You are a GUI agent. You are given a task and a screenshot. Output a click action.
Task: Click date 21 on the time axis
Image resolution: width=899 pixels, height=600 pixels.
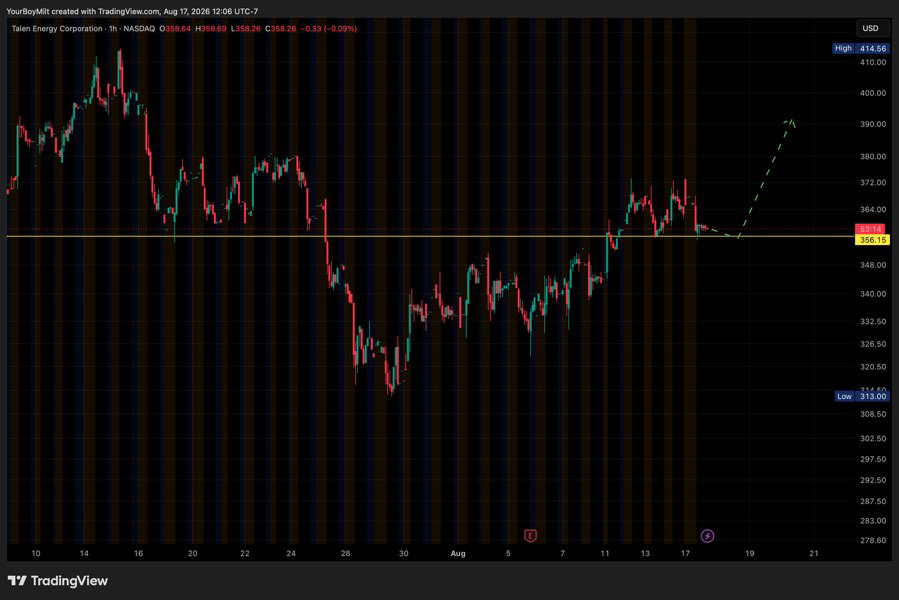(x=814, y=554)
